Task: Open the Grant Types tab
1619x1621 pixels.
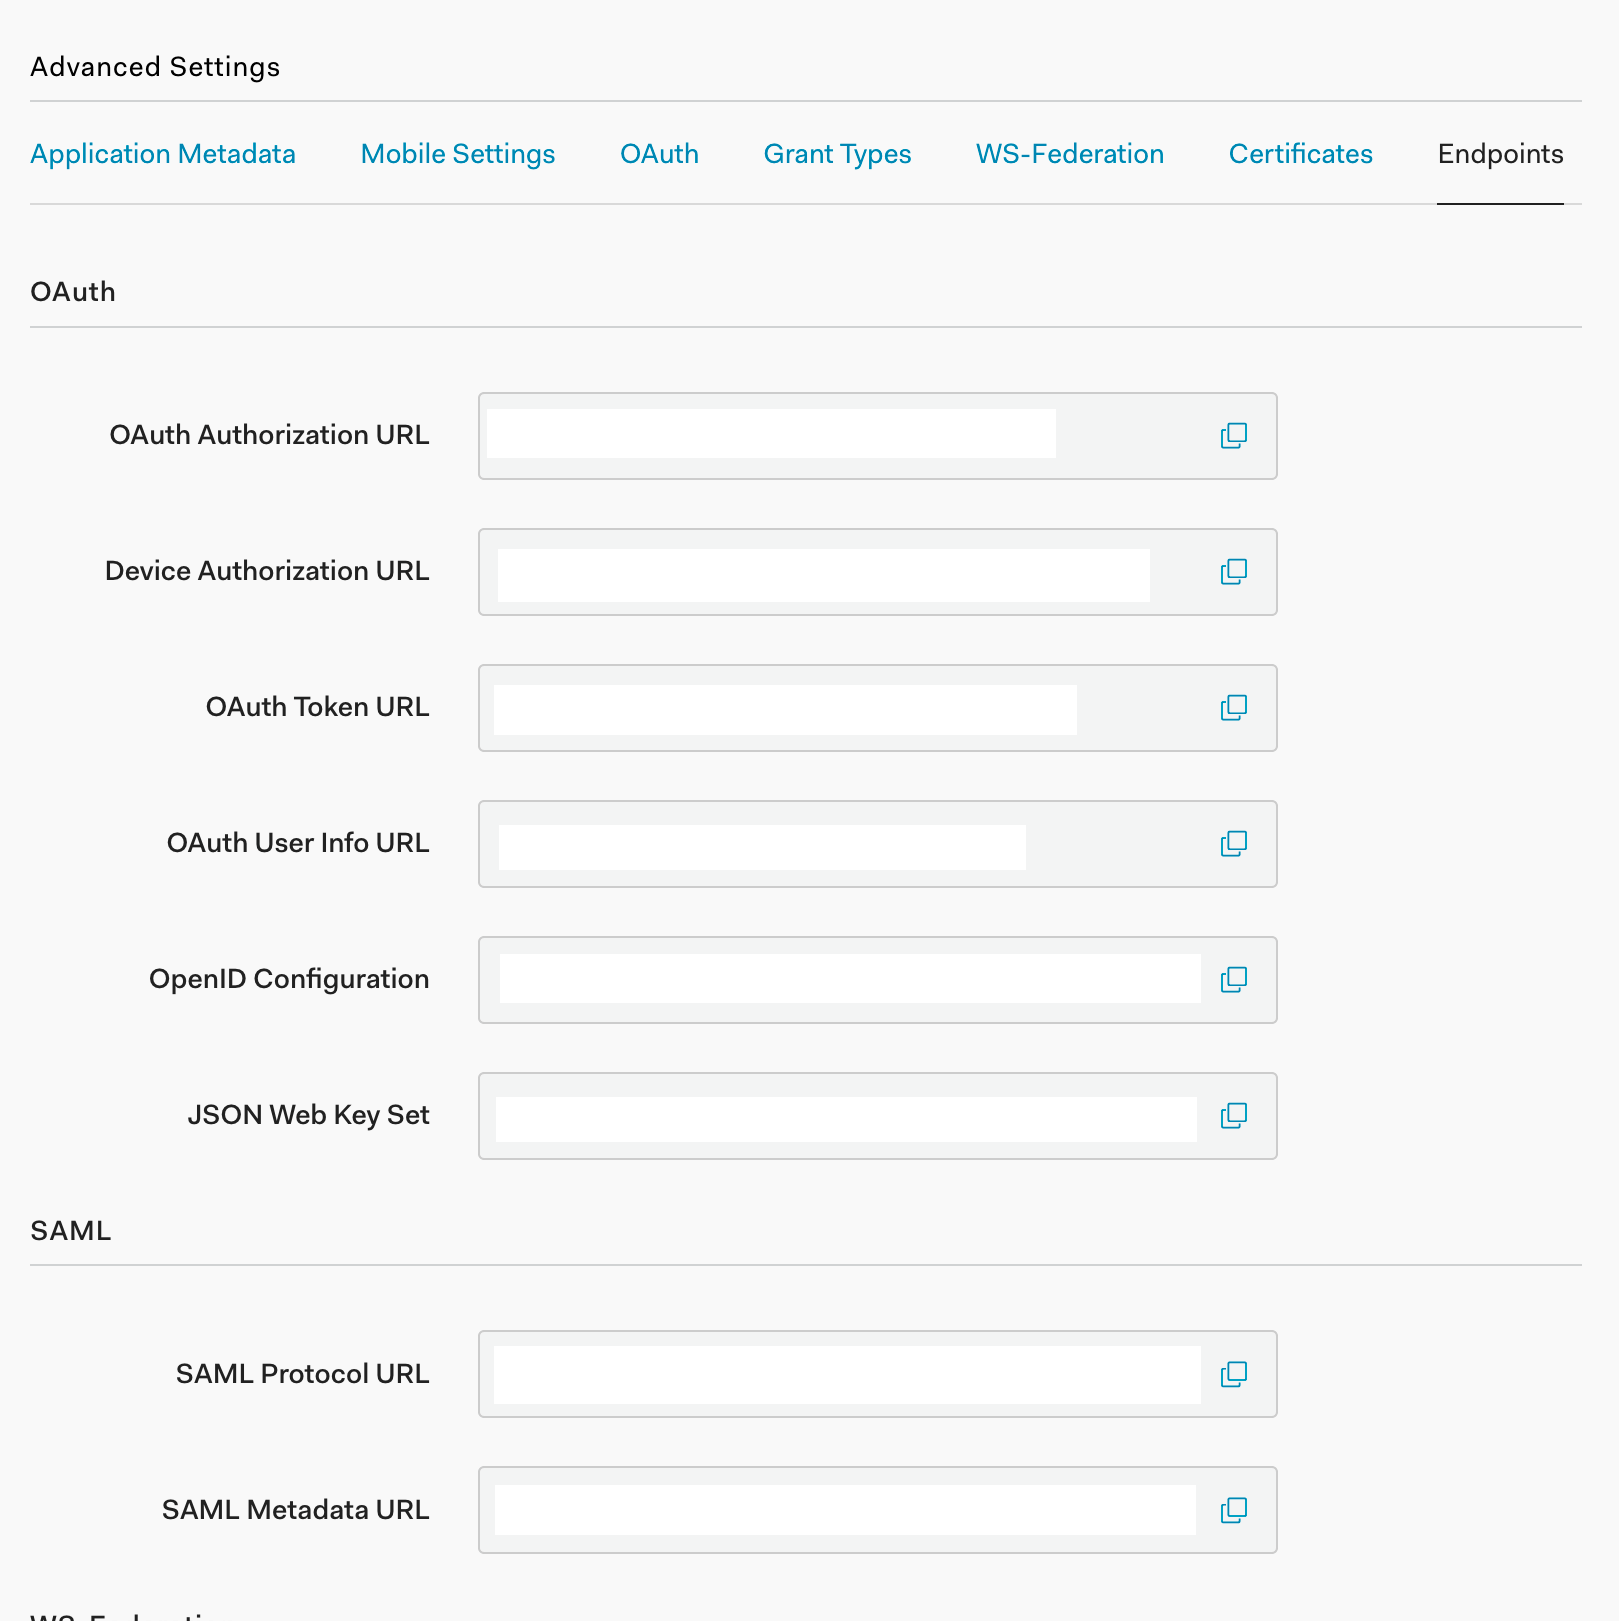Action: [x=837, y=154]
